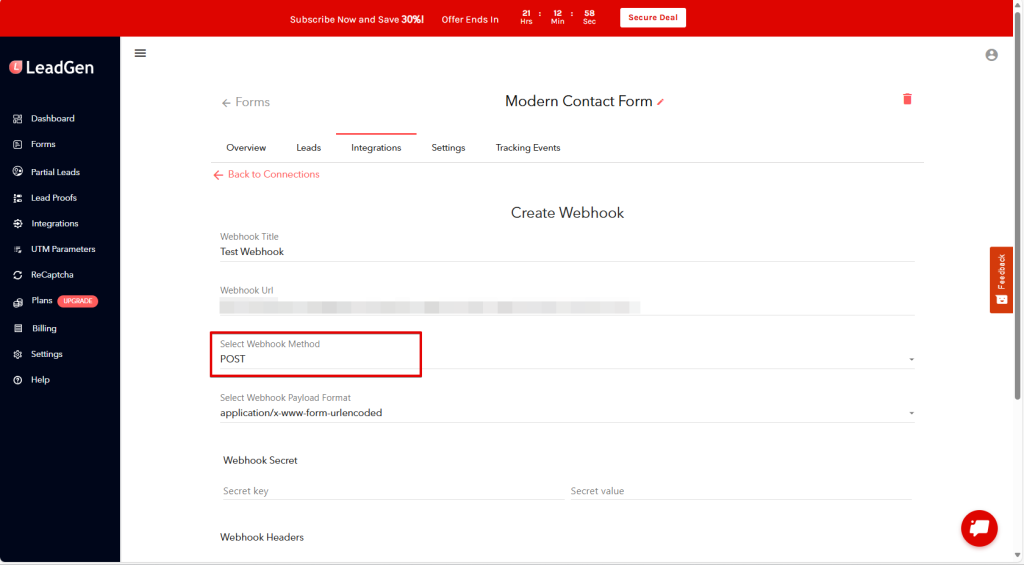Click the Secure Deal button
The height and width of the screenshot is (565, 1024).
pos(653,18)
